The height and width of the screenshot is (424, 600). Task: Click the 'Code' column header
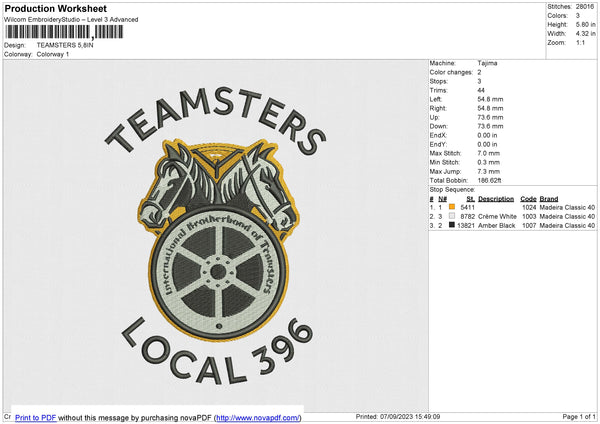(x=528, y=199)
